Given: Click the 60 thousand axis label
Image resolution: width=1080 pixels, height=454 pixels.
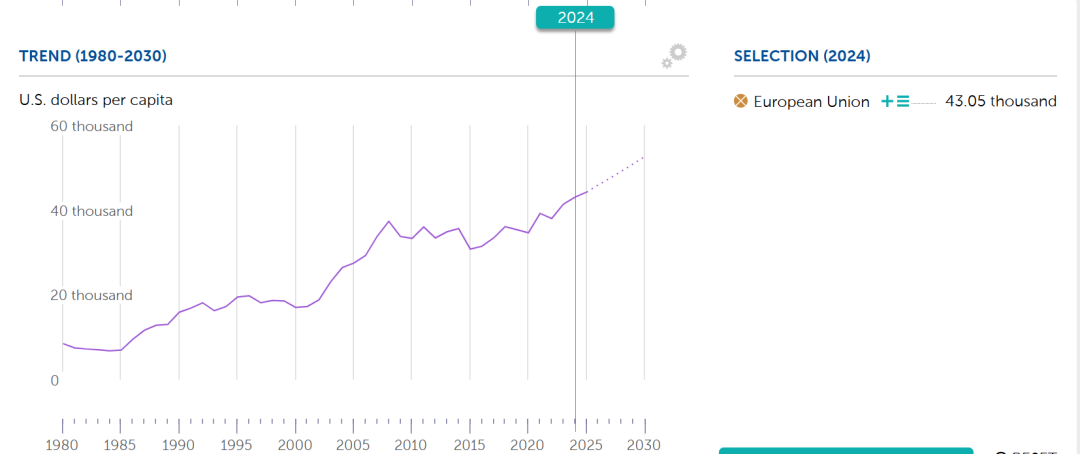Looking at the screenshot, I should [x=92, y=127].
